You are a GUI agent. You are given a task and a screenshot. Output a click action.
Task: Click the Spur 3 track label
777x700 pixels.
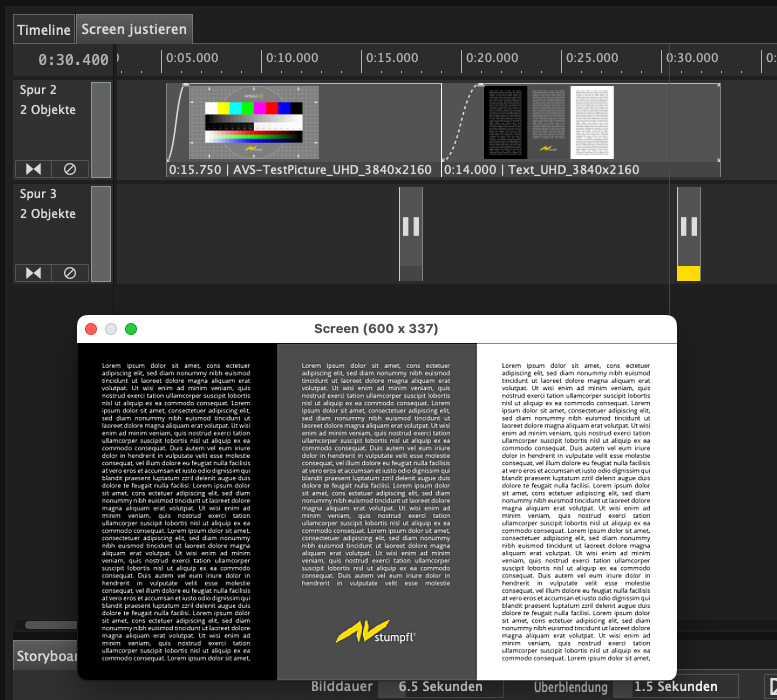click(x=38, y=194)
